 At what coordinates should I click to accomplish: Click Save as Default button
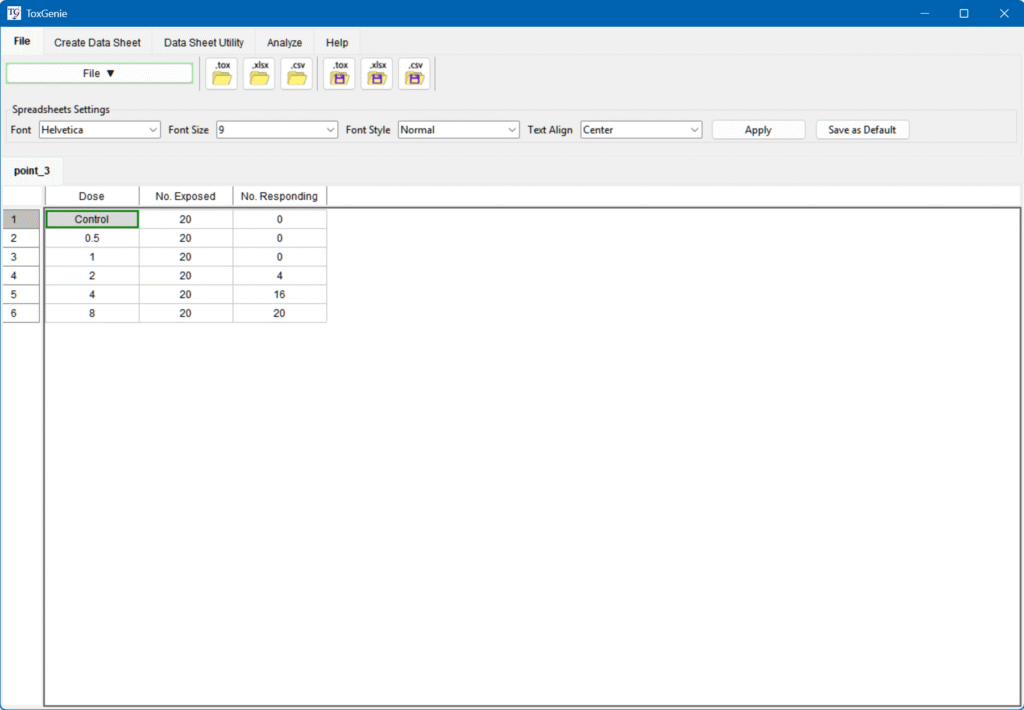pyautogui.click(x=862, y=130)
